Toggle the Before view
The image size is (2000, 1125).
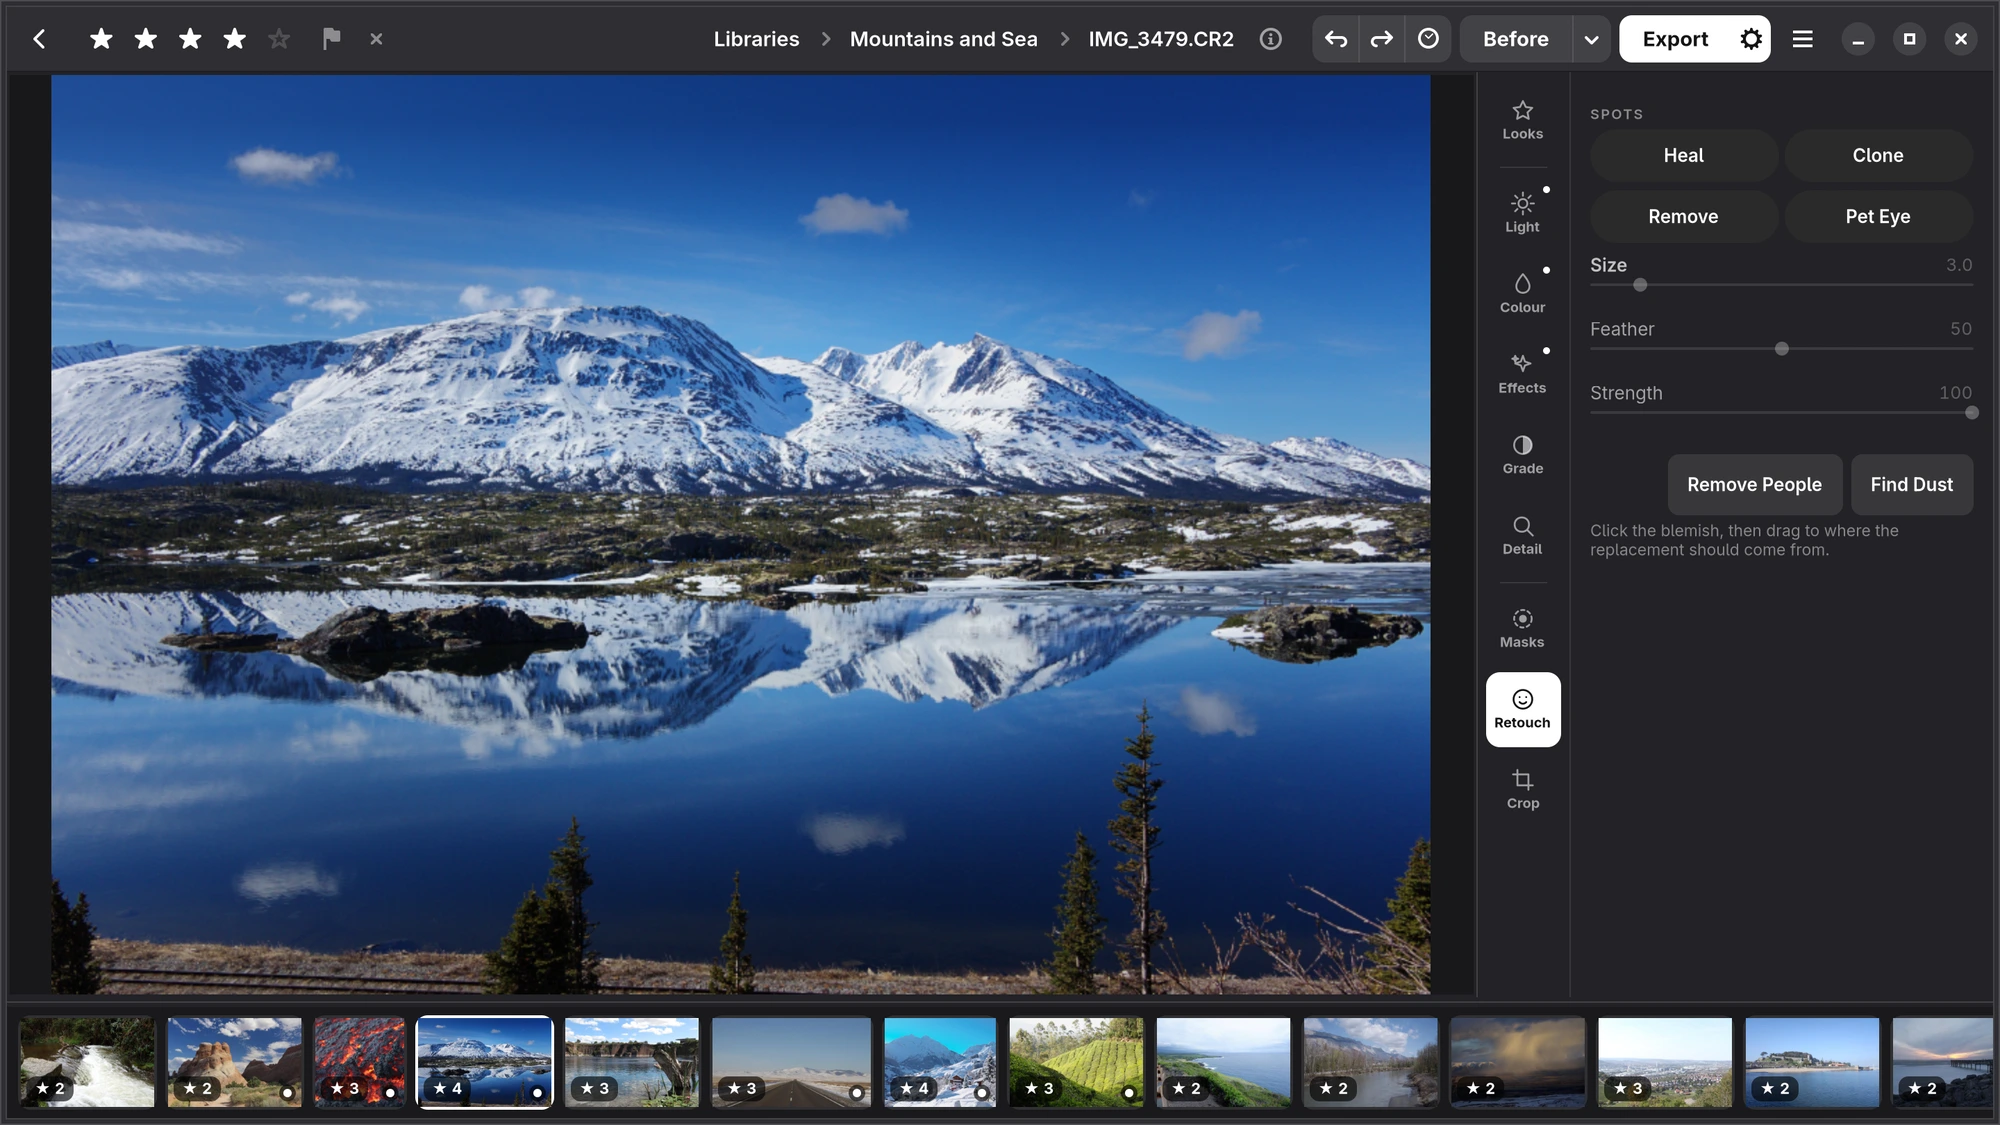pos(1515,39)
